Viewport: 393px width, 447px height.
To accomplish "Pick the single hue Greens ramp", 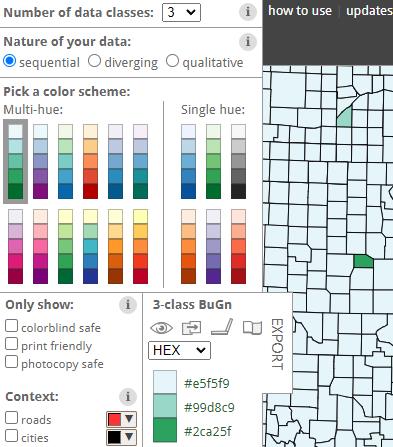I will [213, 162].
